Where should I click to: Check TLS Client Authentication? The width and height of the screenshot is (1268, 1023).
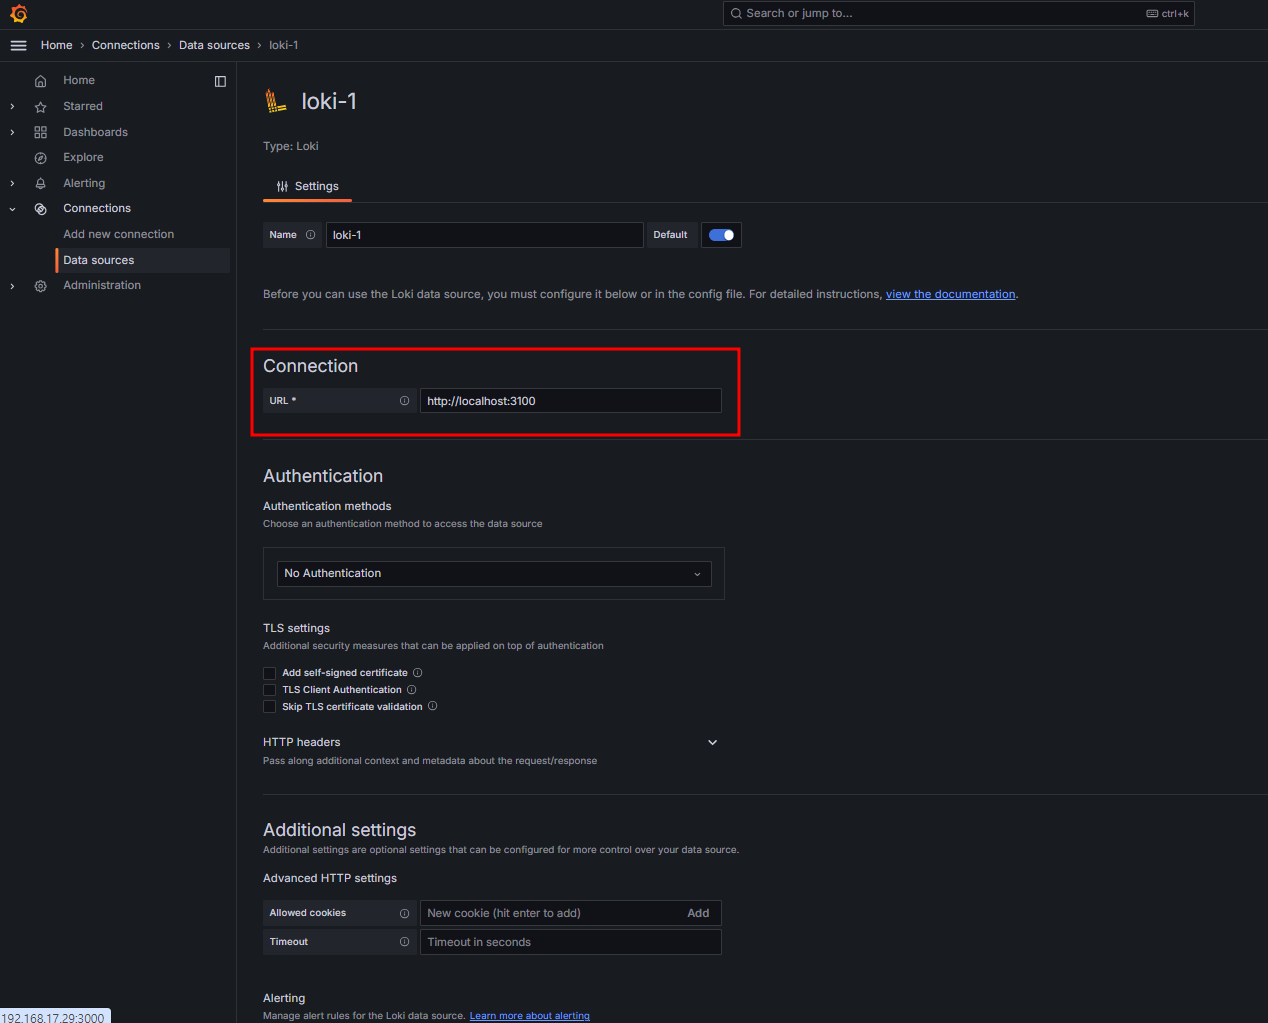[x=269, y=690]
